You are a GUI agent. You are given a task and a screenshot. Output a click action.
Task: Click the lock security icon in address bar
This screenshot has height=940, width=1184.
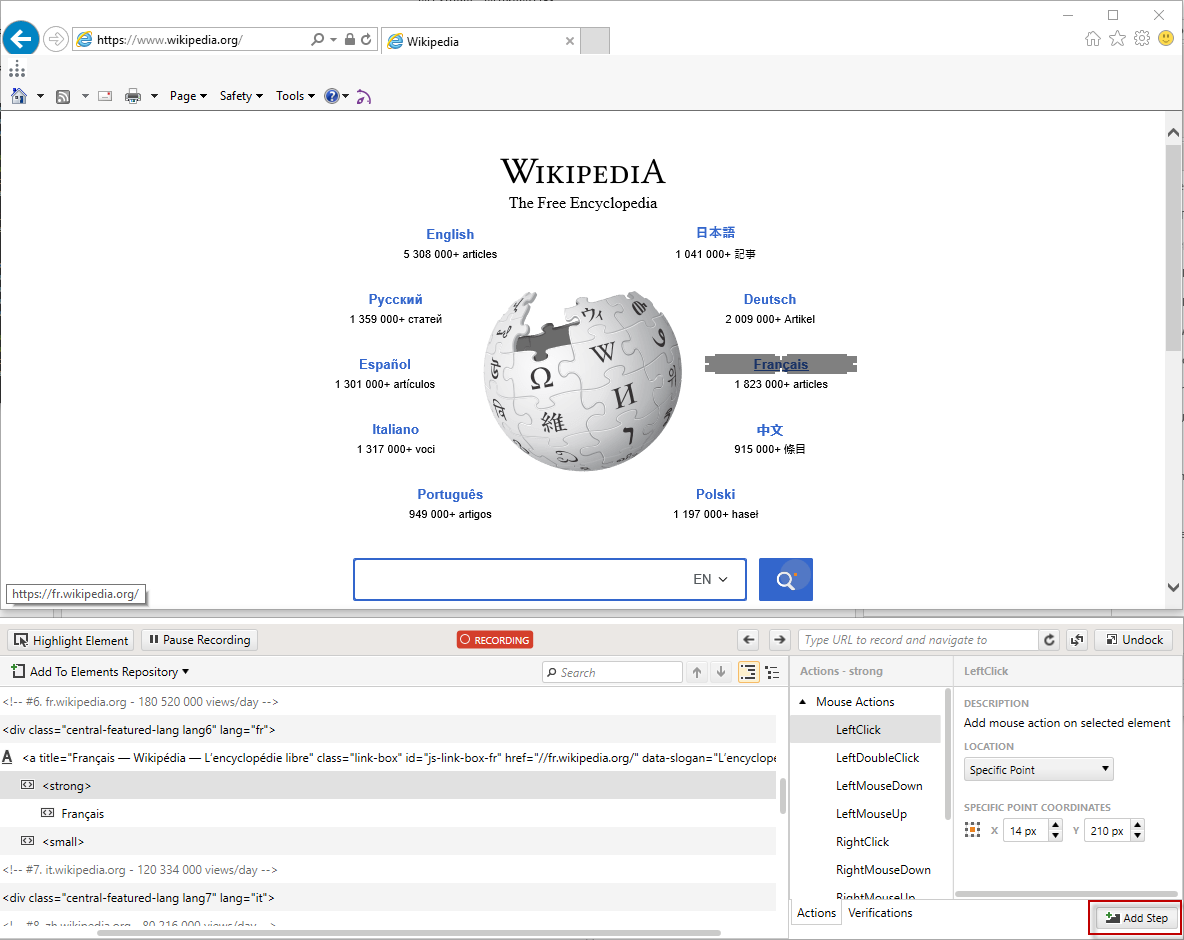(x=350, y=39)
